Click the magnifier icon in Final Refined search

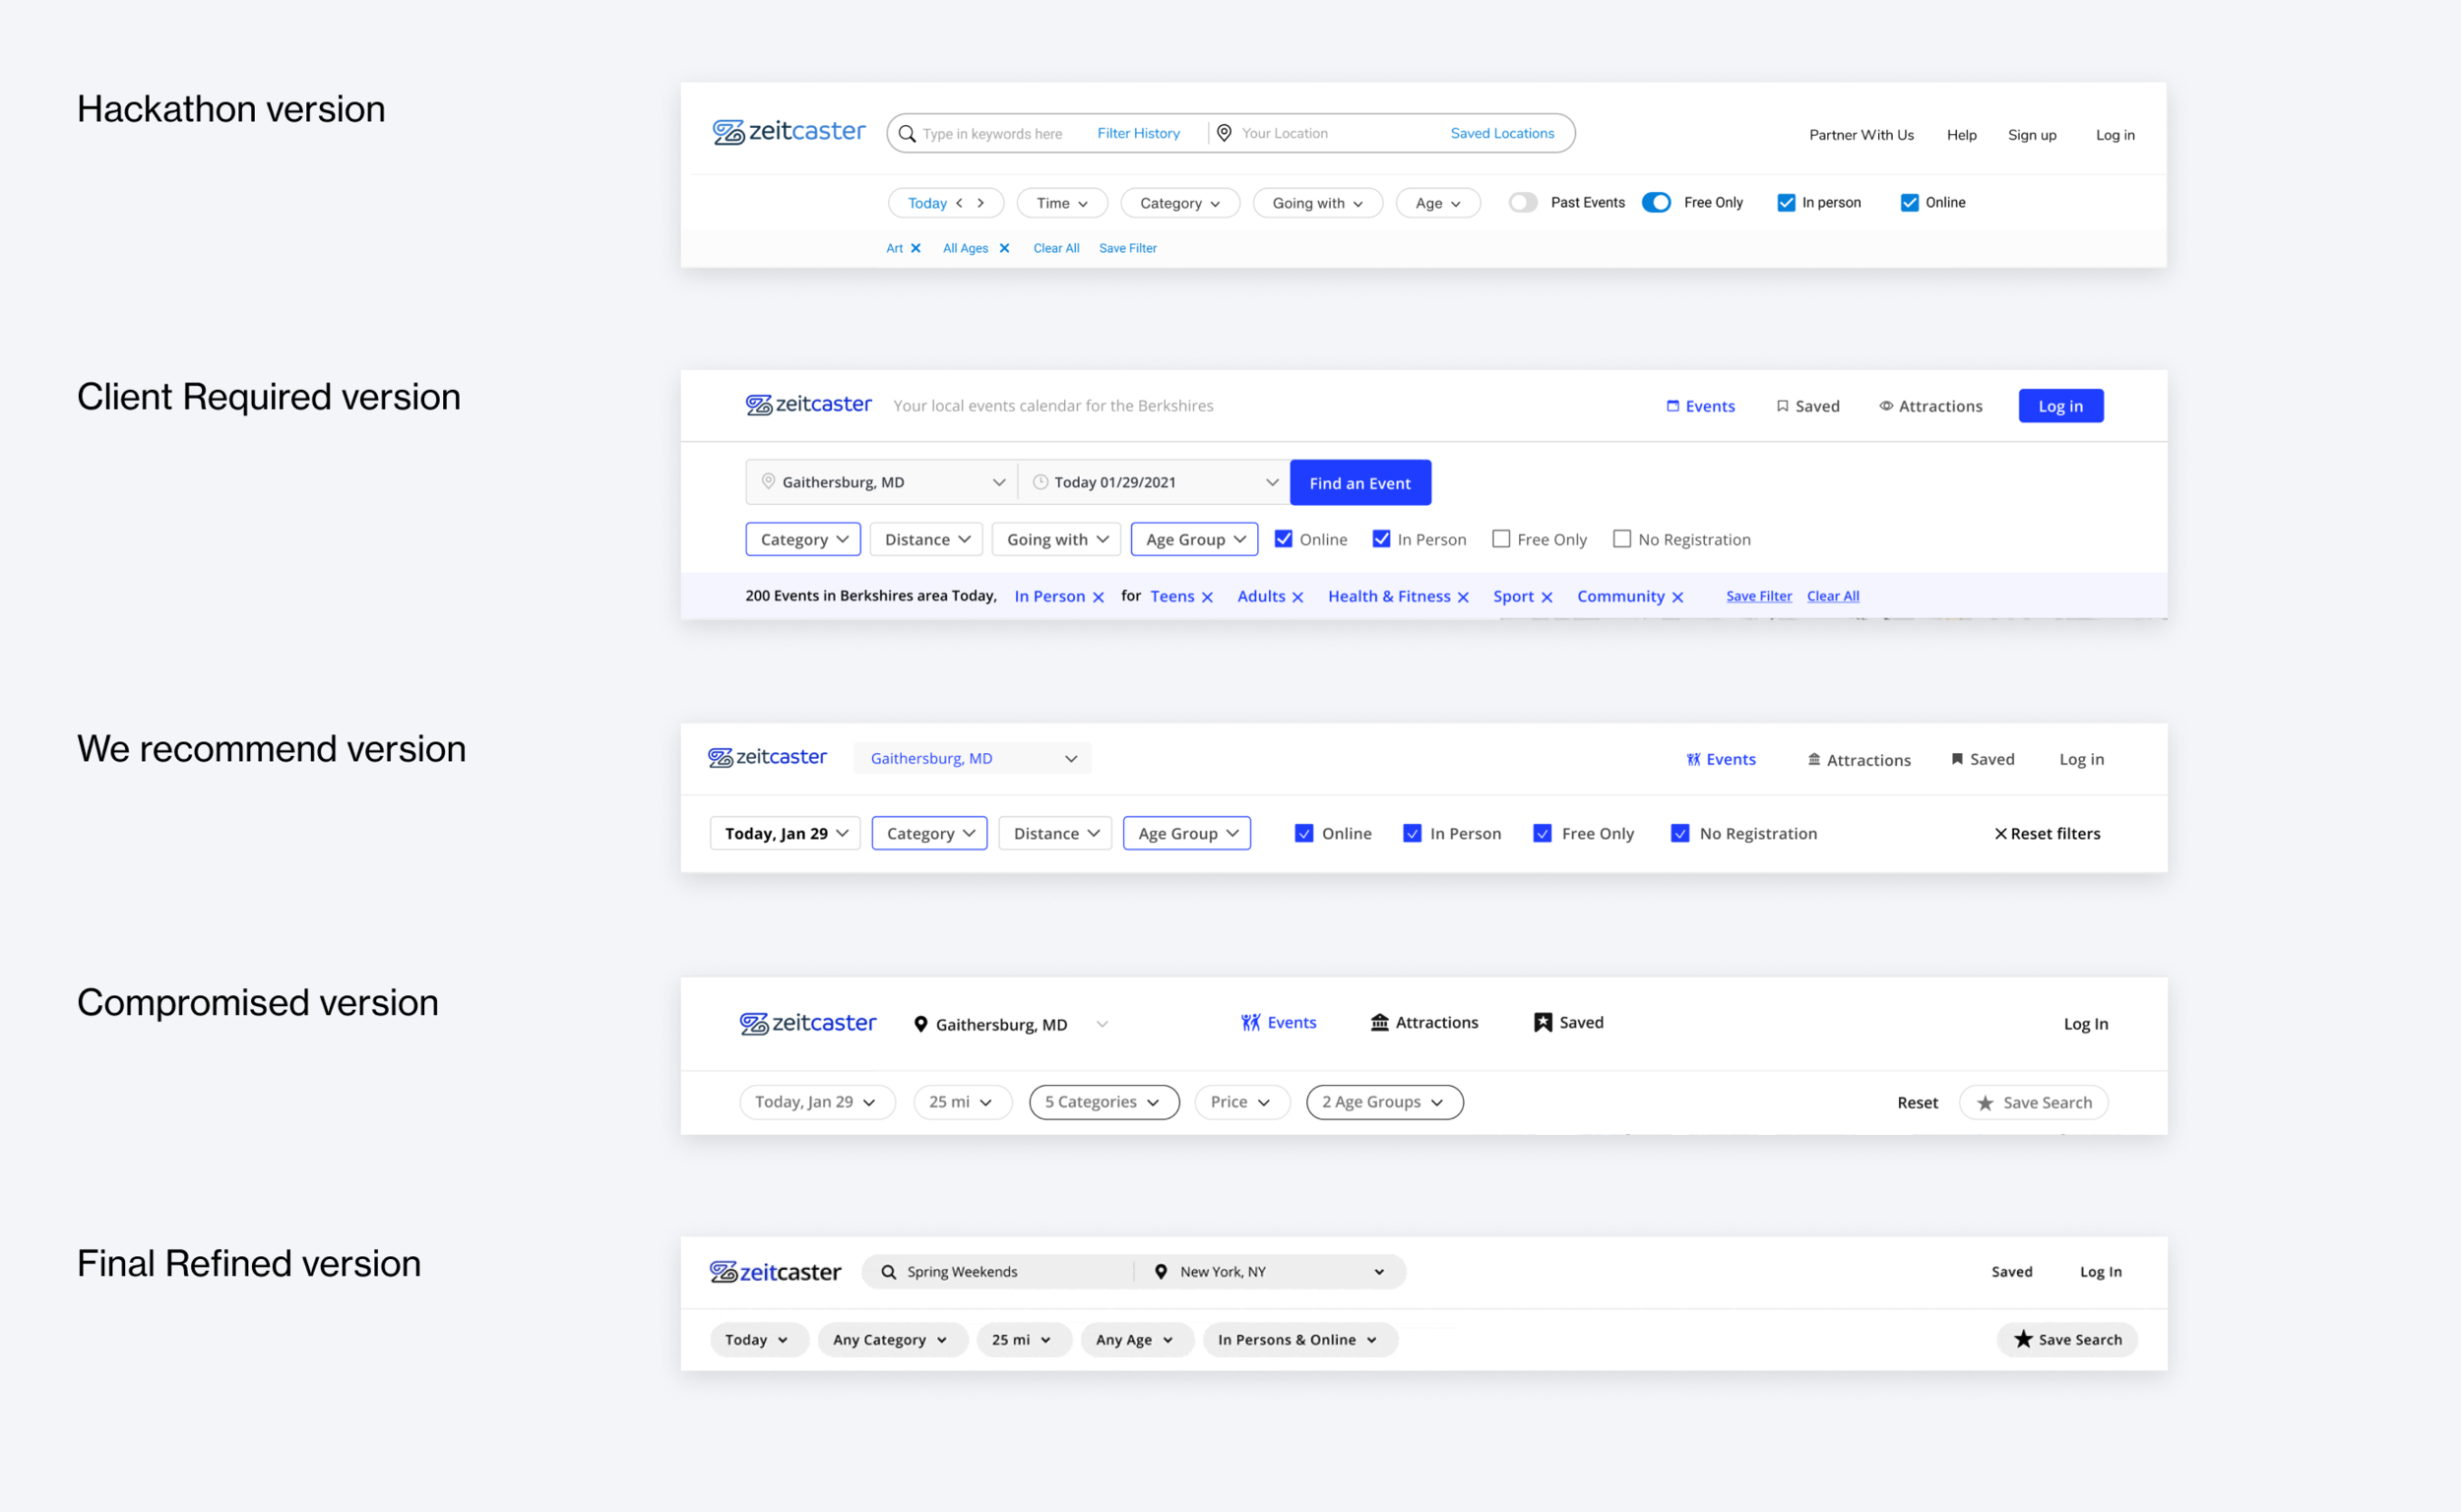coord(888,1272)
